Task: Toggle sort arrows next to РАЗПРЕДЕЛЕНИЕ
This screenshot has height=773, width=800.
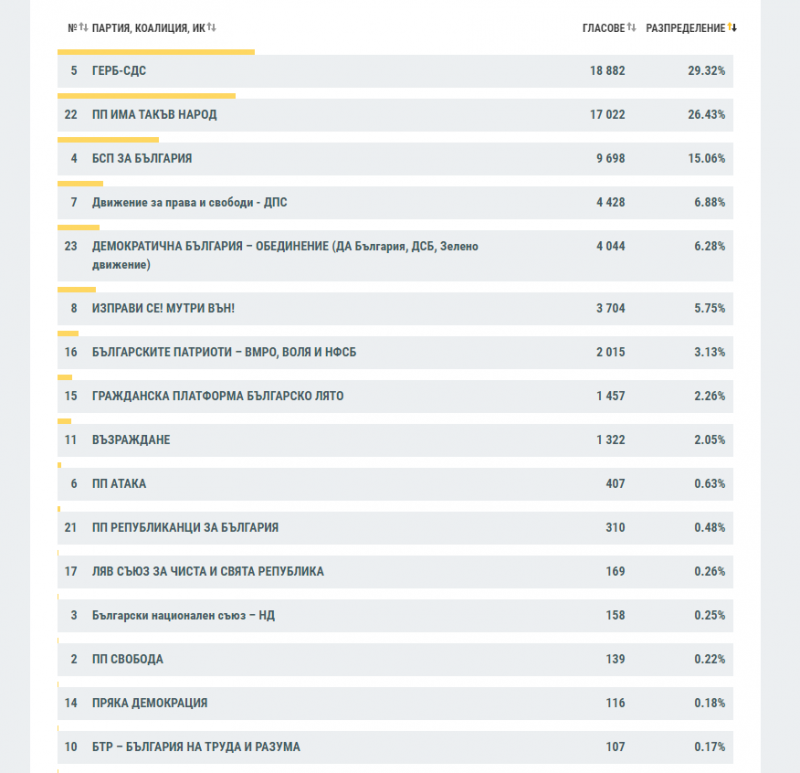Action: pyautogui.click(x=733, y=28)
